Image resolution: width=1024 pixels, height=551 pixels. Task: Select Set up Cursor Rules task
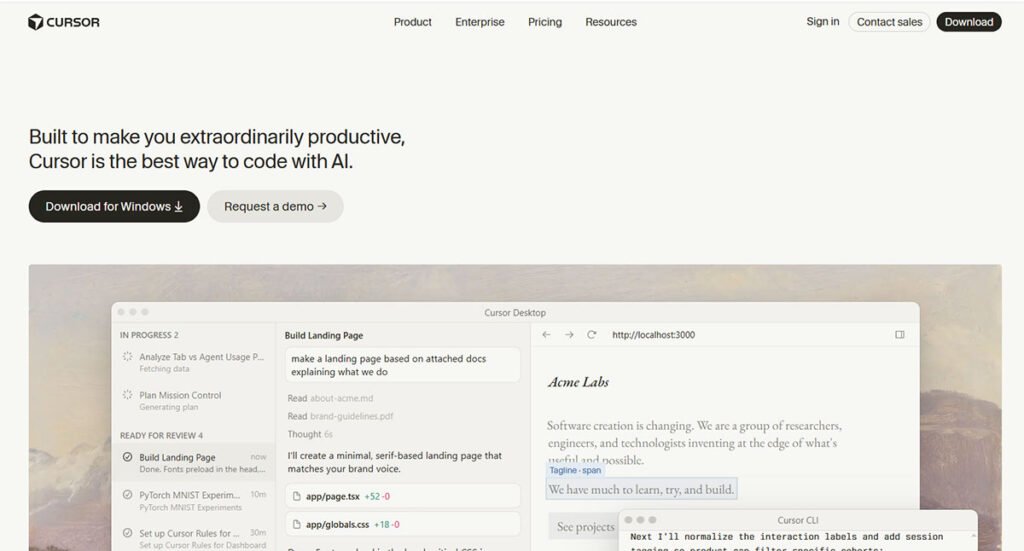pos(193,539)
